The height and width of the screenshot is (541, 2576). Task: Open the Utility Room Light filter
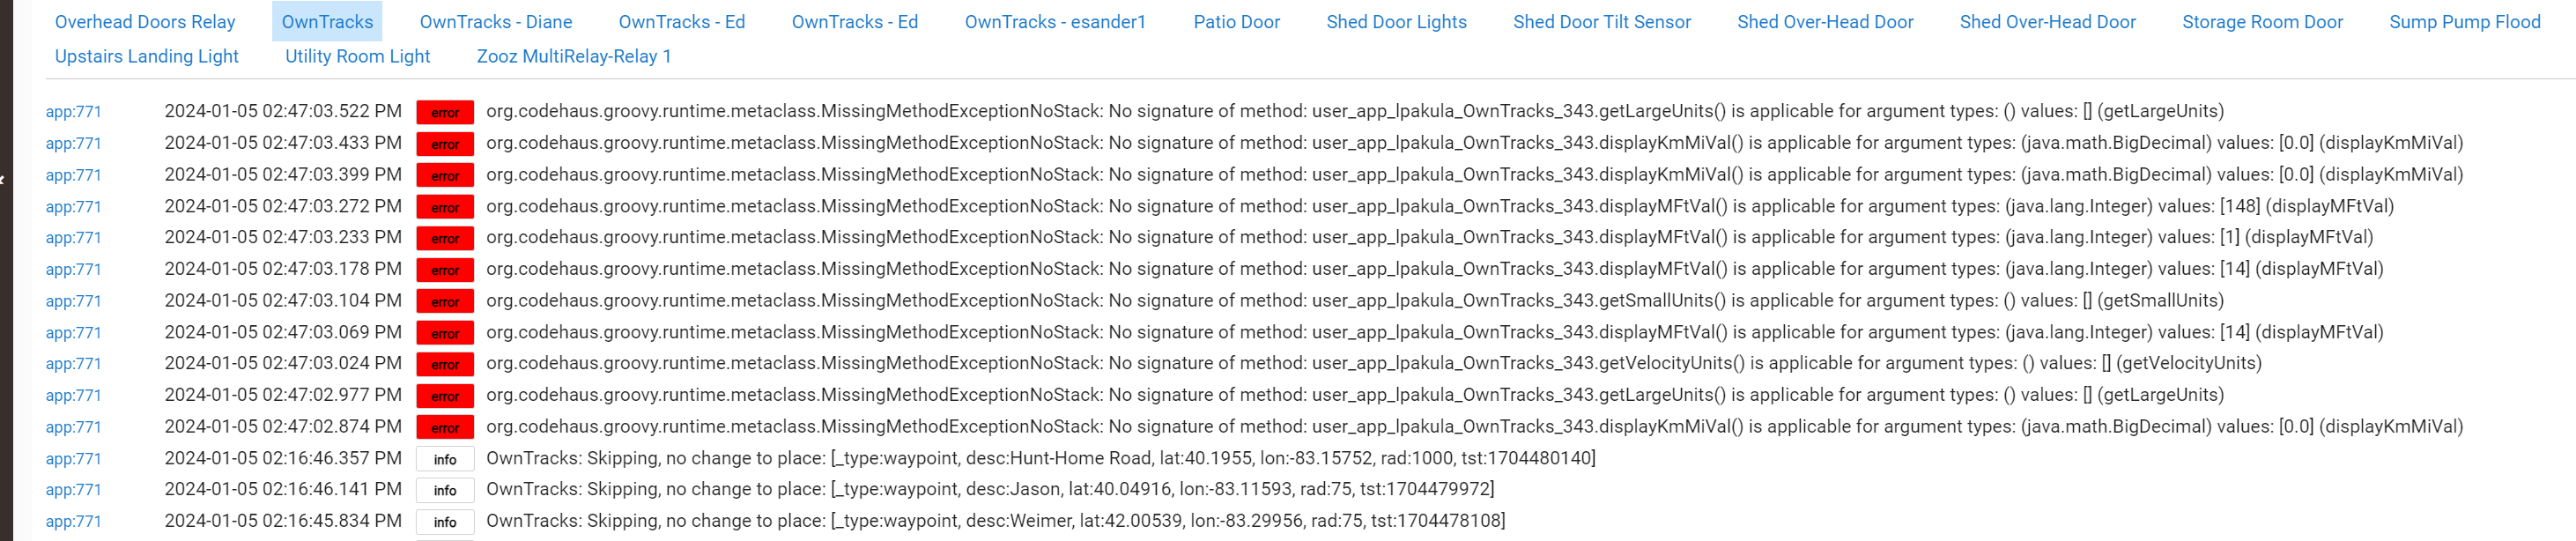coord(358,56)
